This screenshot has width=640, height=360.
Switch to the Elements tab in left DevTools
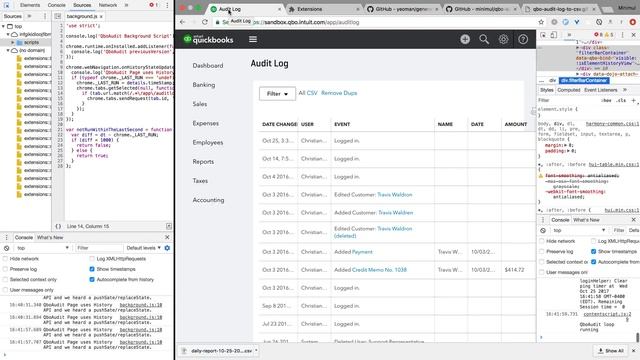(30, 5)
